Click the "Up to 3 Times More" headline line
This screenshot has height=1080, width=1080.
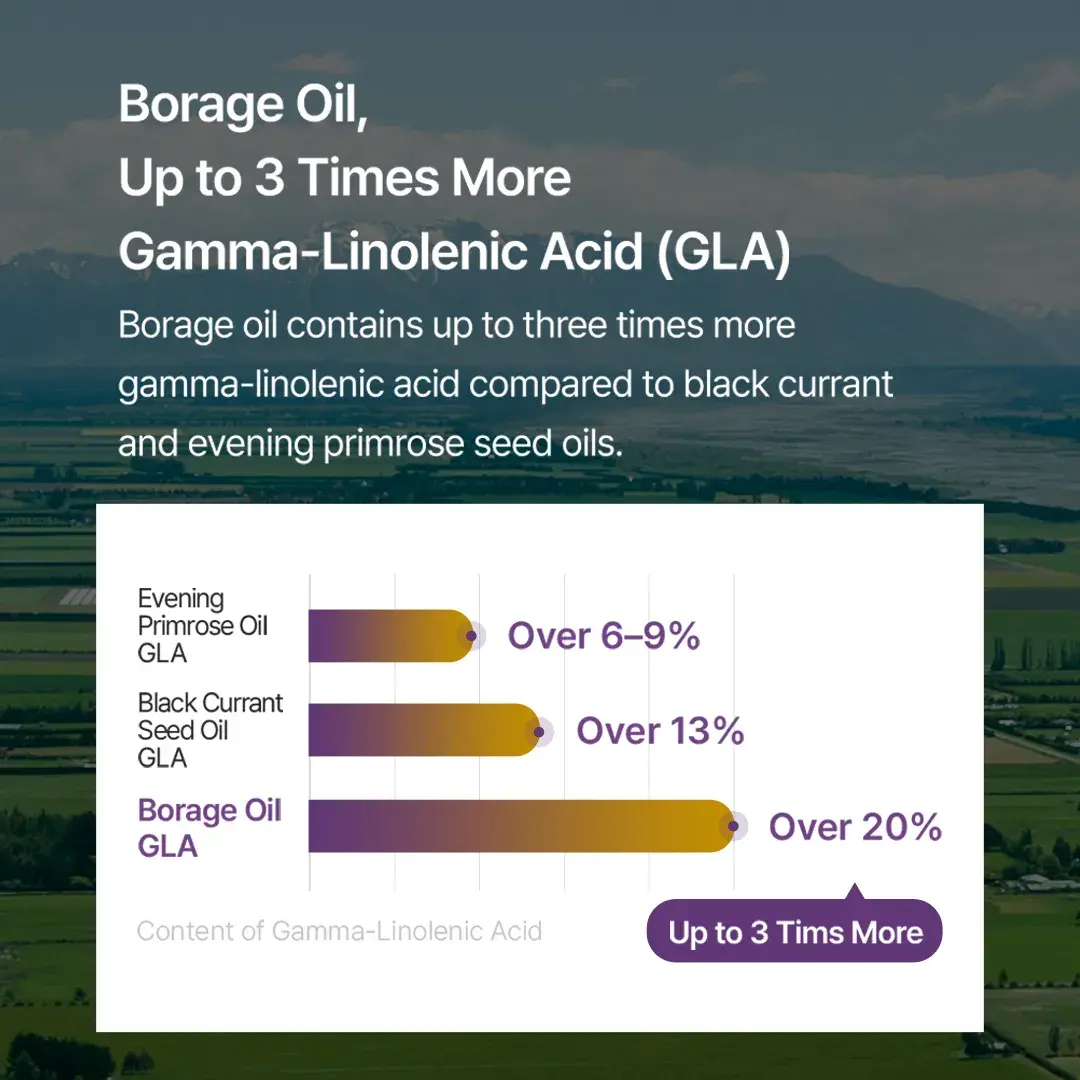pyautogui.click(x=345, y=178)
